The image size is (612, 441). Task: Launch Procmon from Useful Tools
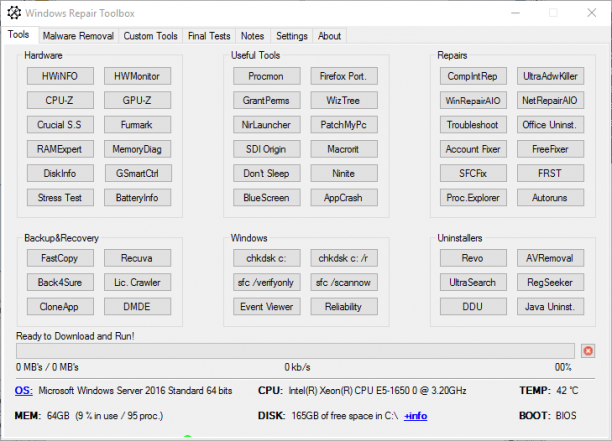point(267,76)
